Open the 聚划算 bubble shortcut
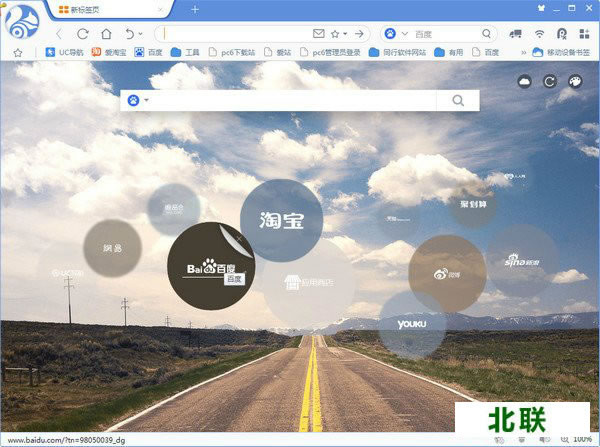Image resolution: width=600 pixels, height=447 pixels. (473, 205)
